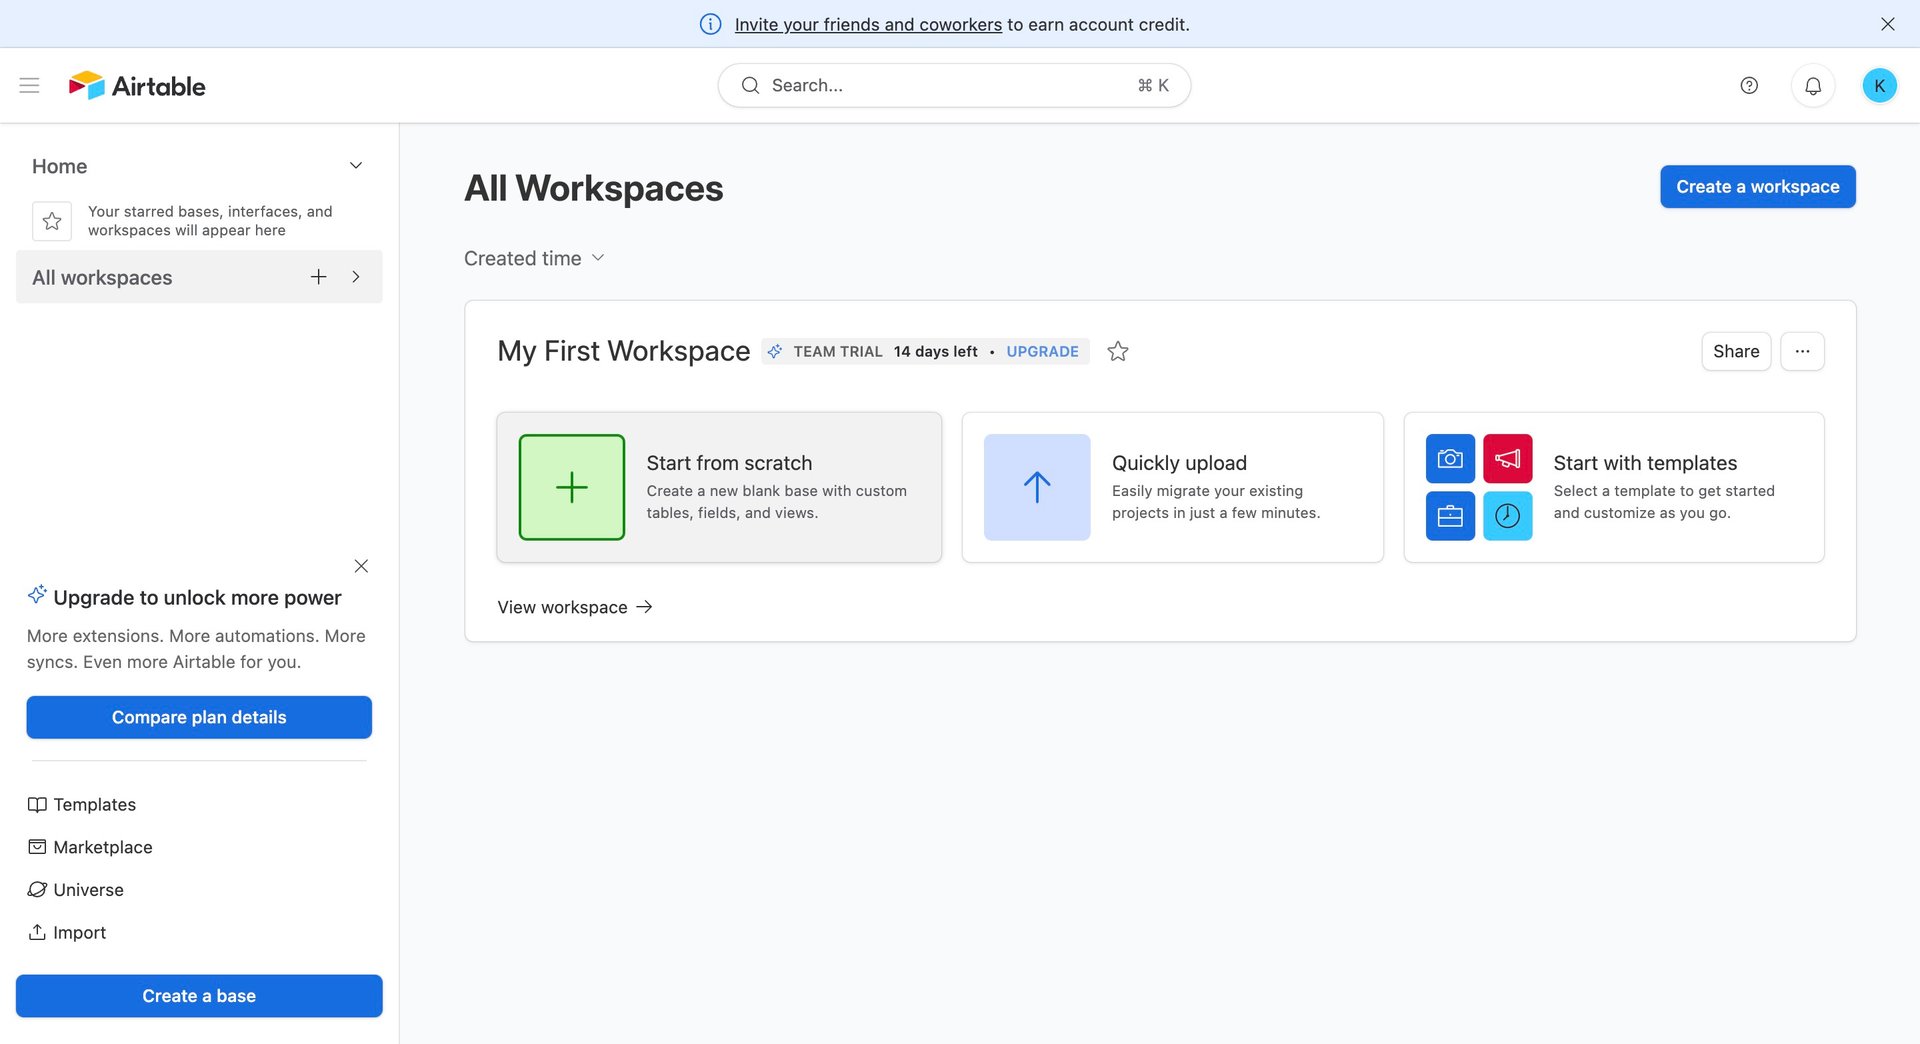
Task: Select the Start with templates card title
Action: tap(1645, 463)
